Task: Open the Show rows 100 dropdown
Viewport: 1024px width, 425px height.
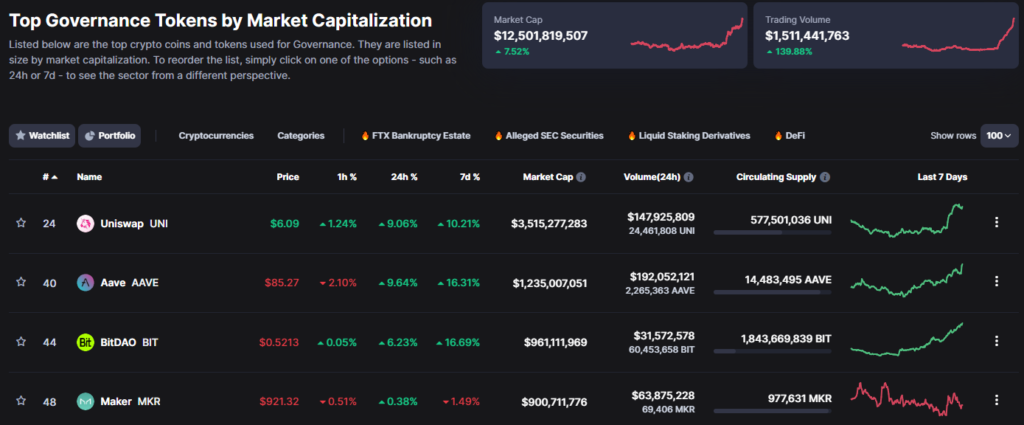Action: point(999,136)
